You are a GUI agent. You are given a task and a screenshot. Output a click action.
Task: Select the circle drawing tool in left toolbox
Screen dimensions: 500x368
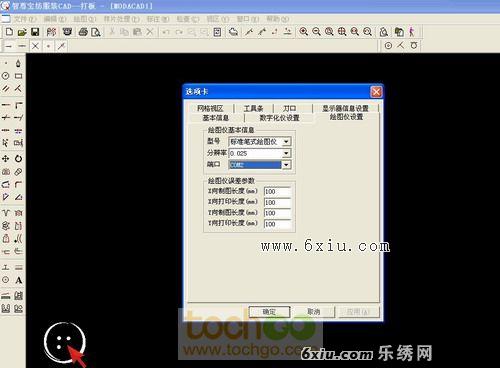(x=6, y=76)
